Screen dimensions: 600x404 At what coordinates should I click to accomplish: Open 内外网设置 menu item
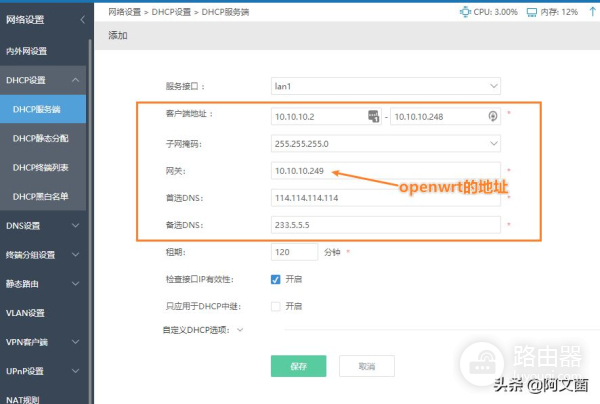(43, 51)
